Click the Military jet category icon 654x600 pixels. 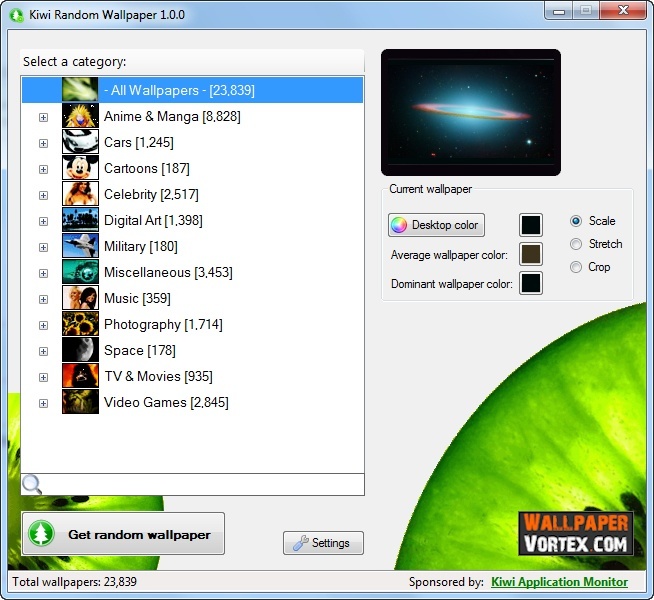[x=80, y=246]
